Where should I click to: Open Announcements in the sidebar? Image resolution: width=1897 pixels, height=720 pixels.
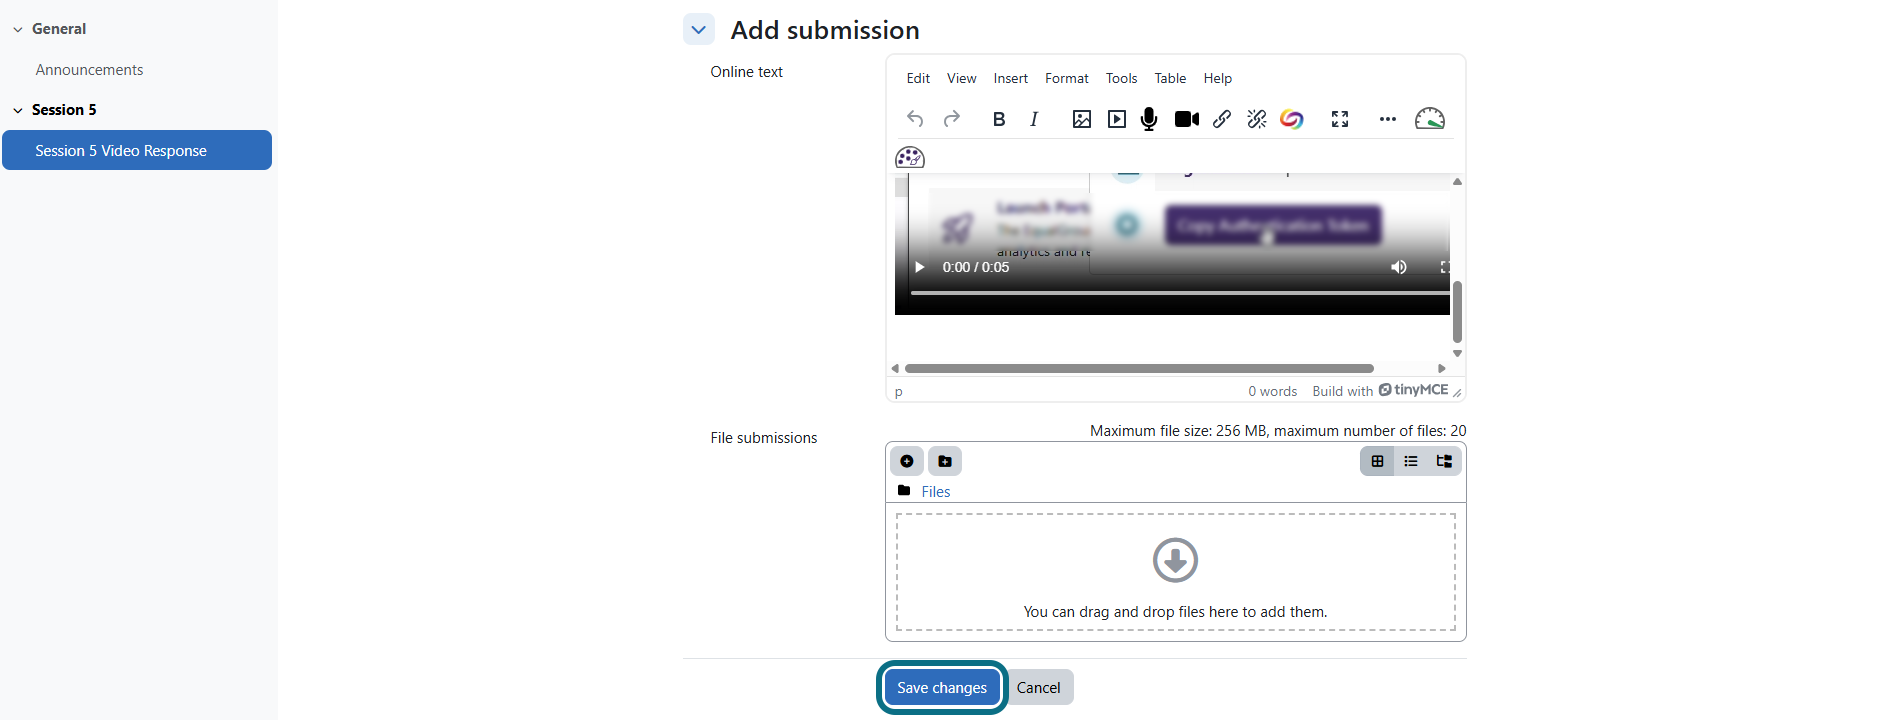point(89,70)
